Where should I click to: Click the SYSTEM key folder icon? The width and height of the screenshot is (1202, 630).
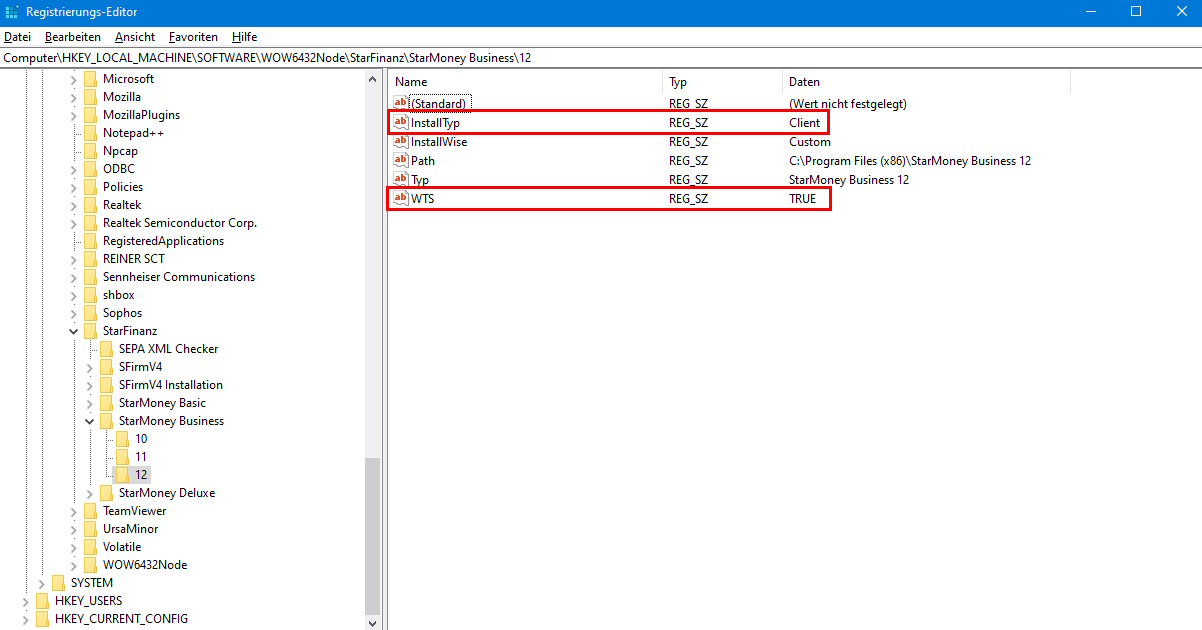58,583
